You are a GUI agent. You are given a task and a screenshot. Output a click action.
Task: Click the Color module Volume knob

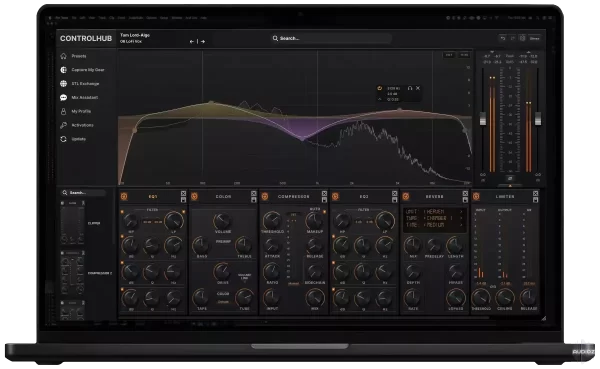point(222,221)
